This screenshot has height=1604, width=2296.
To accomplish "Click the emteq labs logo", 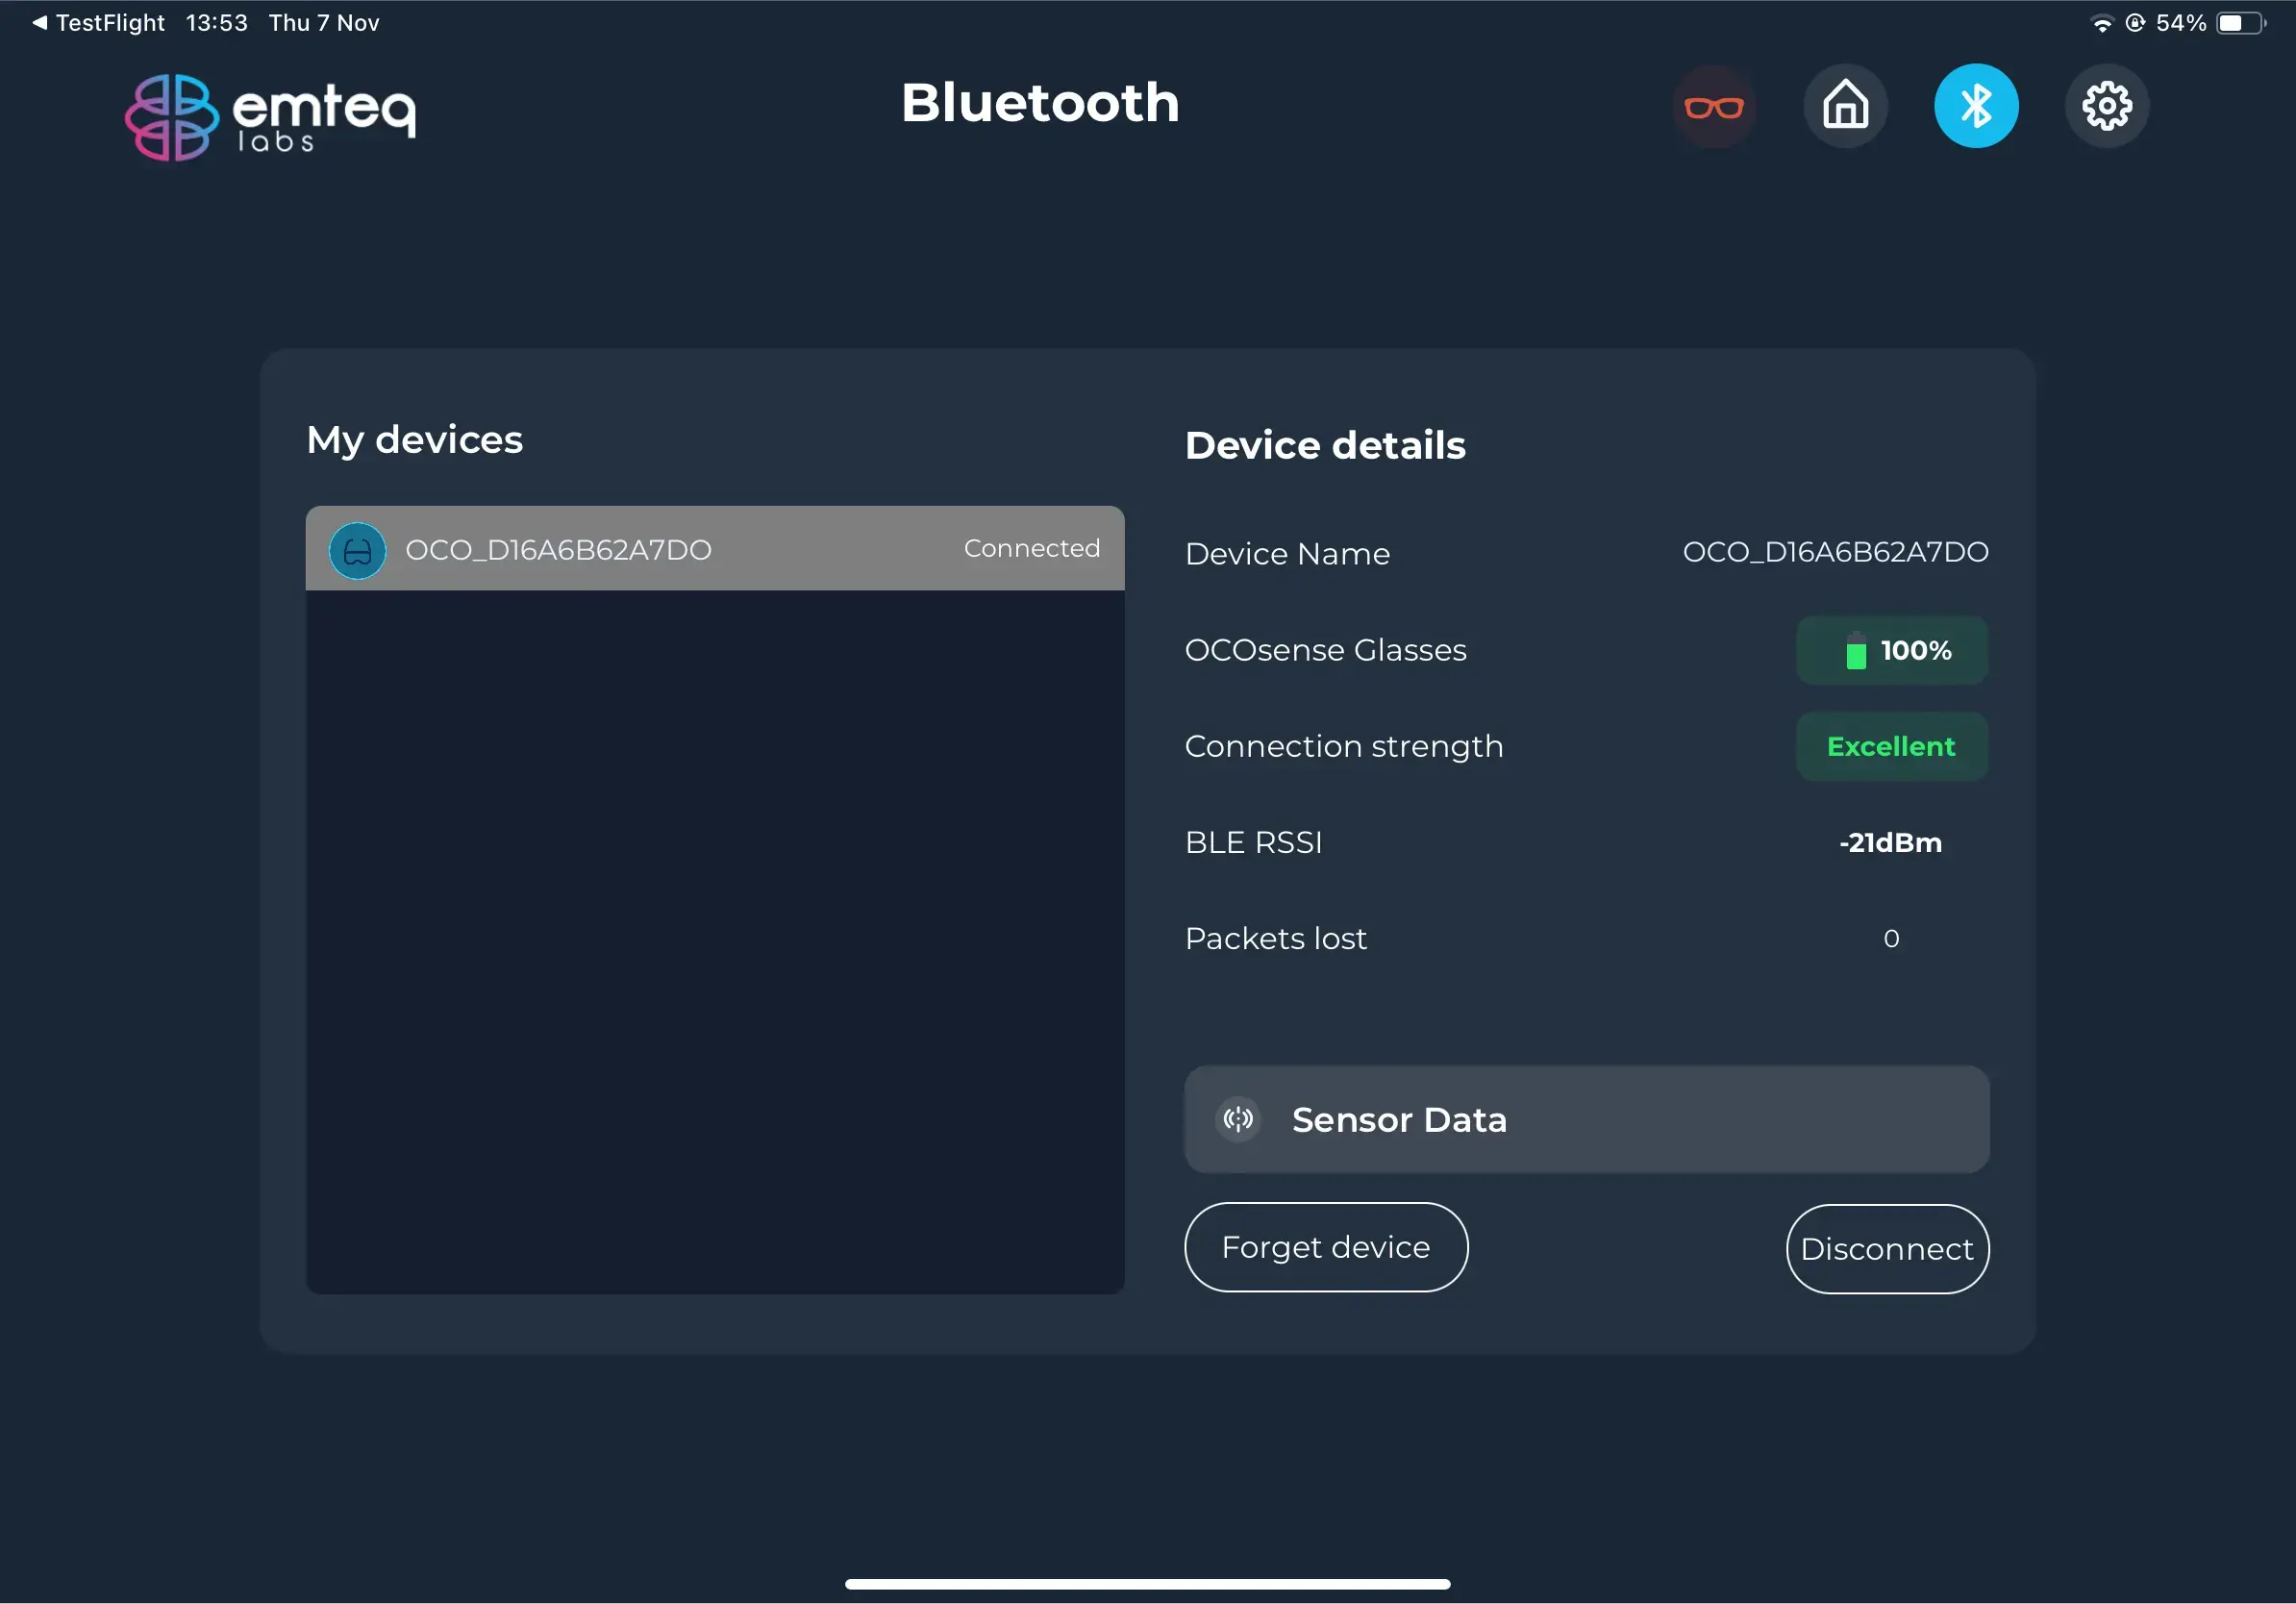I will 270,115.
